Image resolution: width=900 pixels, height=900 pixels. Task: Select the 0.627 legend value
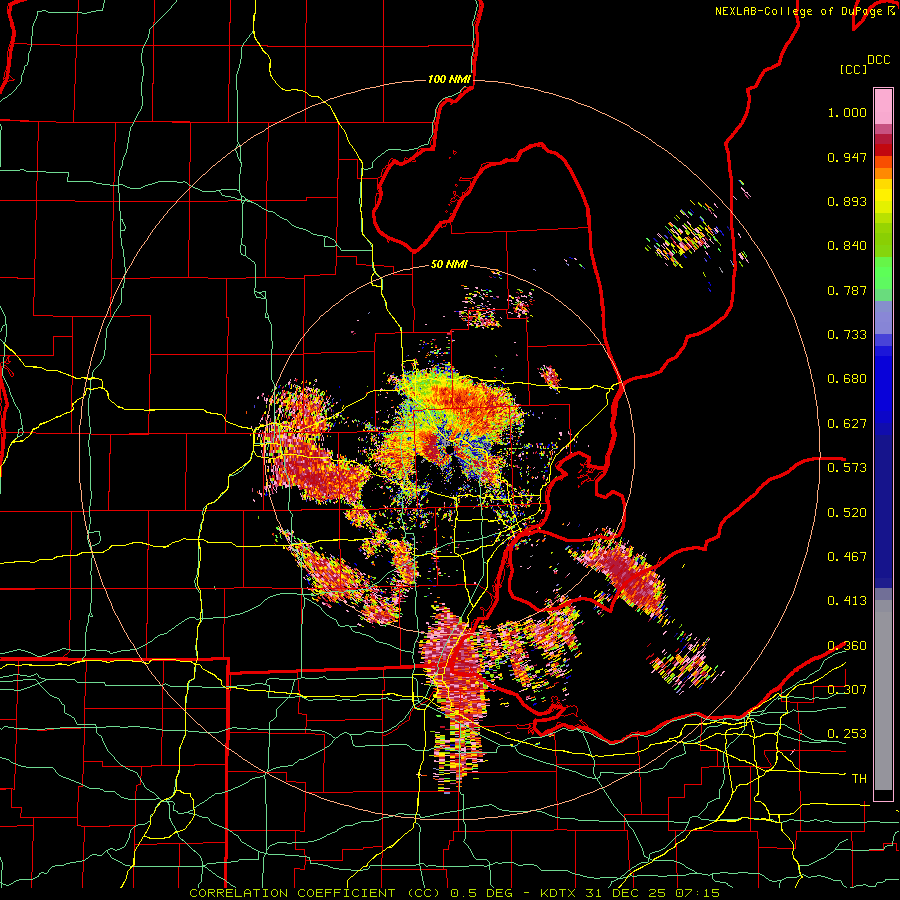pos(847,424)
